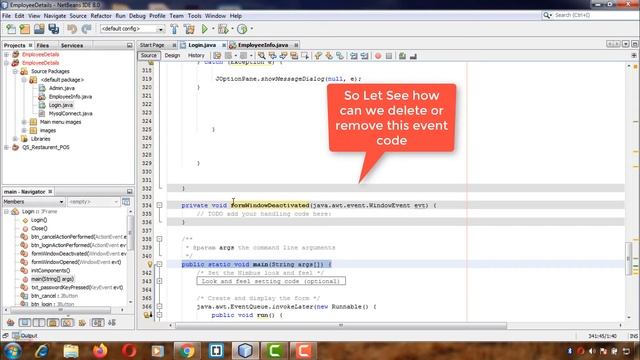The height and width of the screenshot is (360, 640).
Task: Switch to the Start Page tab
Action: coord(152,45)
